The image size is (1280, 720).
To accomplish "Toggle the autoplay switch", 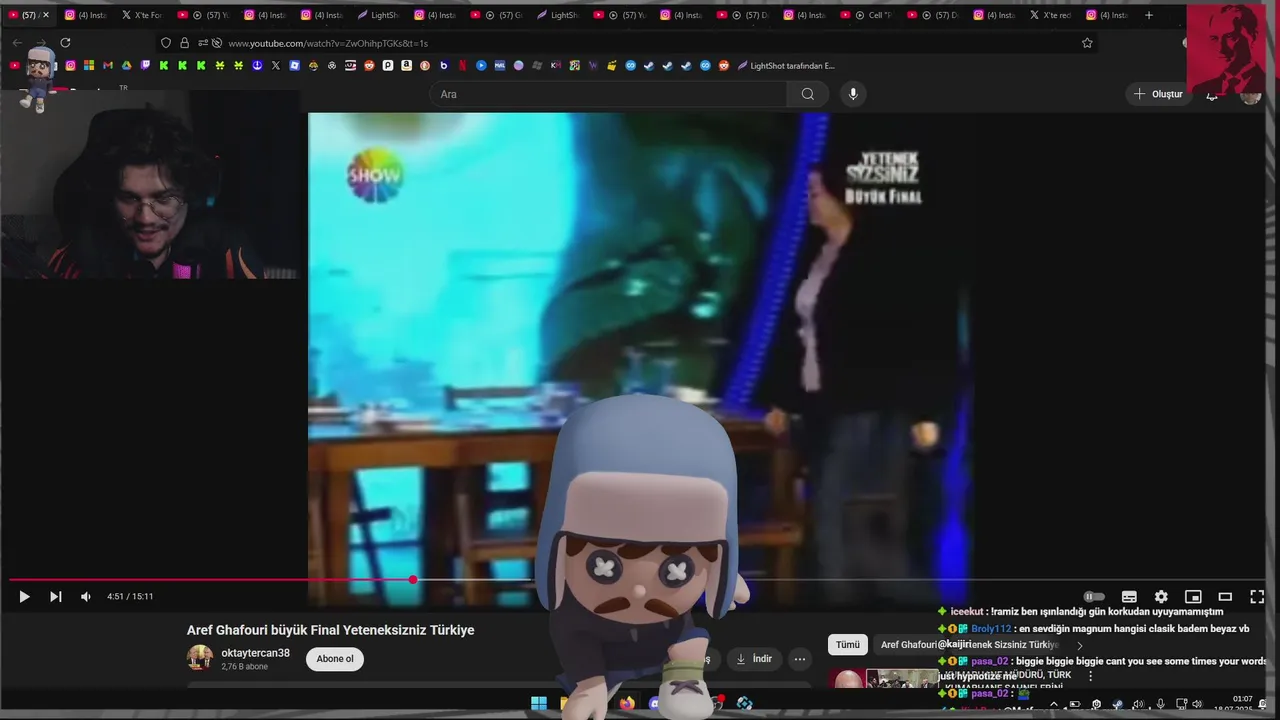I will tap(1095, 597).
